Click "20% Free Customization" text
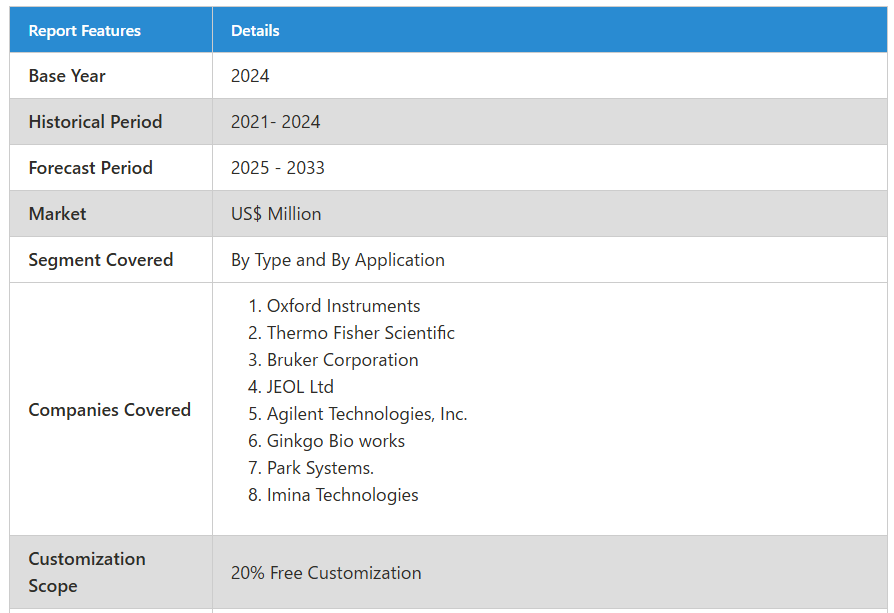Screen dimensions: 894x613 pos(326,573)
